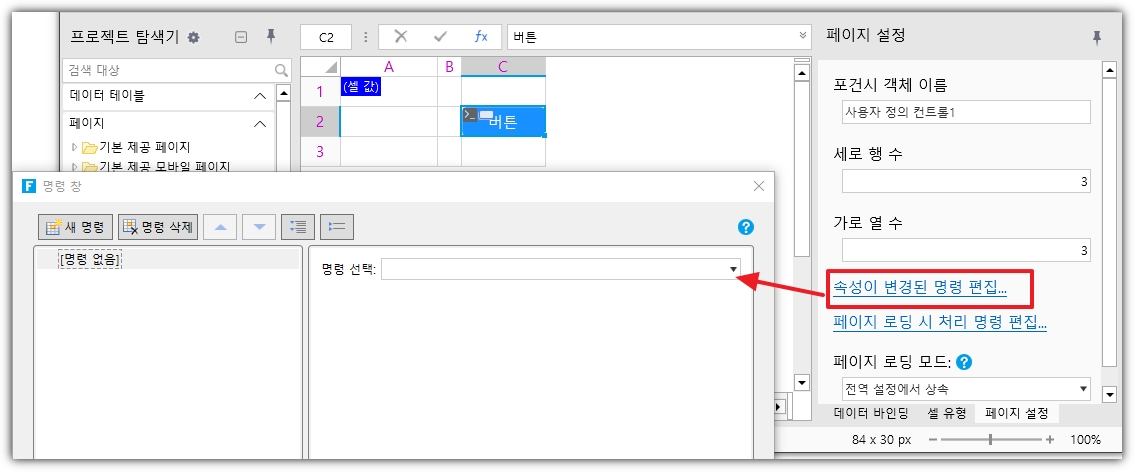
Task: Open help in the command window
Action: (745, 227)
